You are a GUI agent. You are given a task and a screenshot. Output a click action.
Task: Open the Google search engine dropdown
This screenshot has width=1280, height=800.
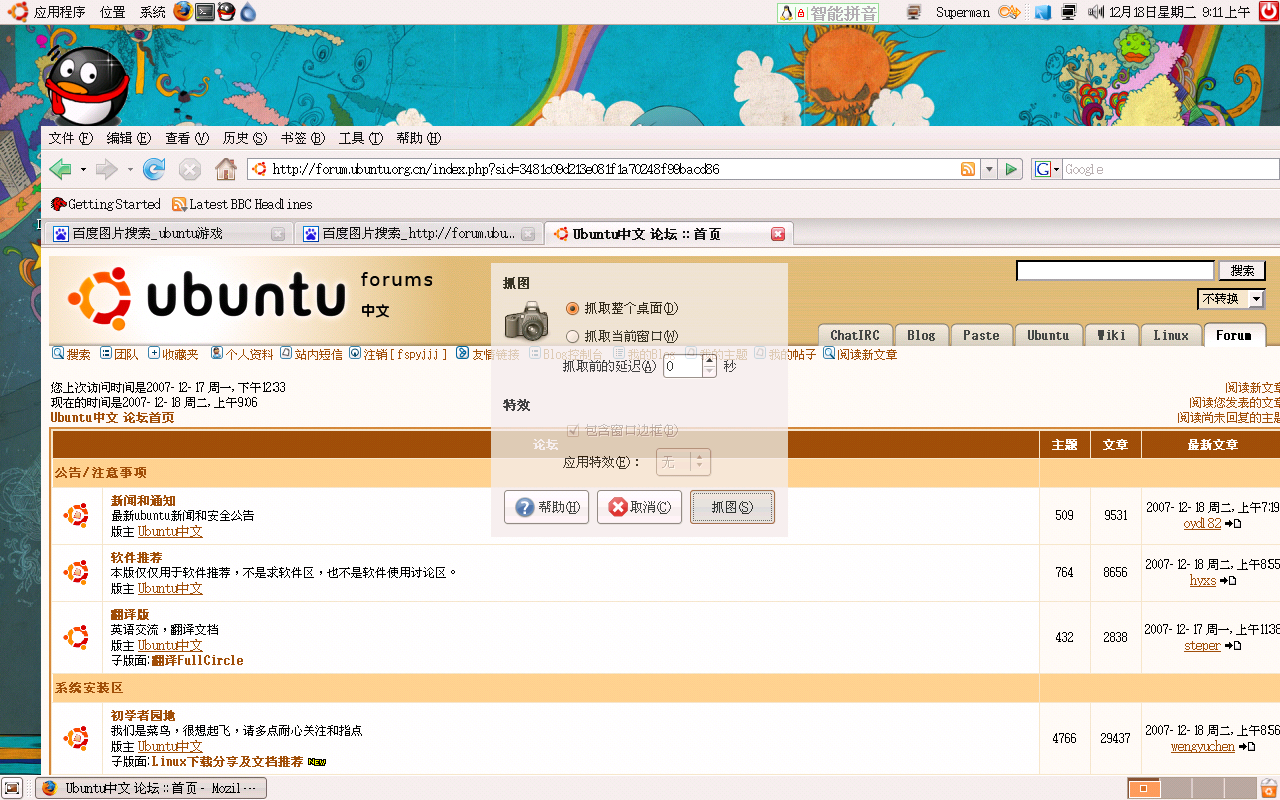(x=1046, y=169)
